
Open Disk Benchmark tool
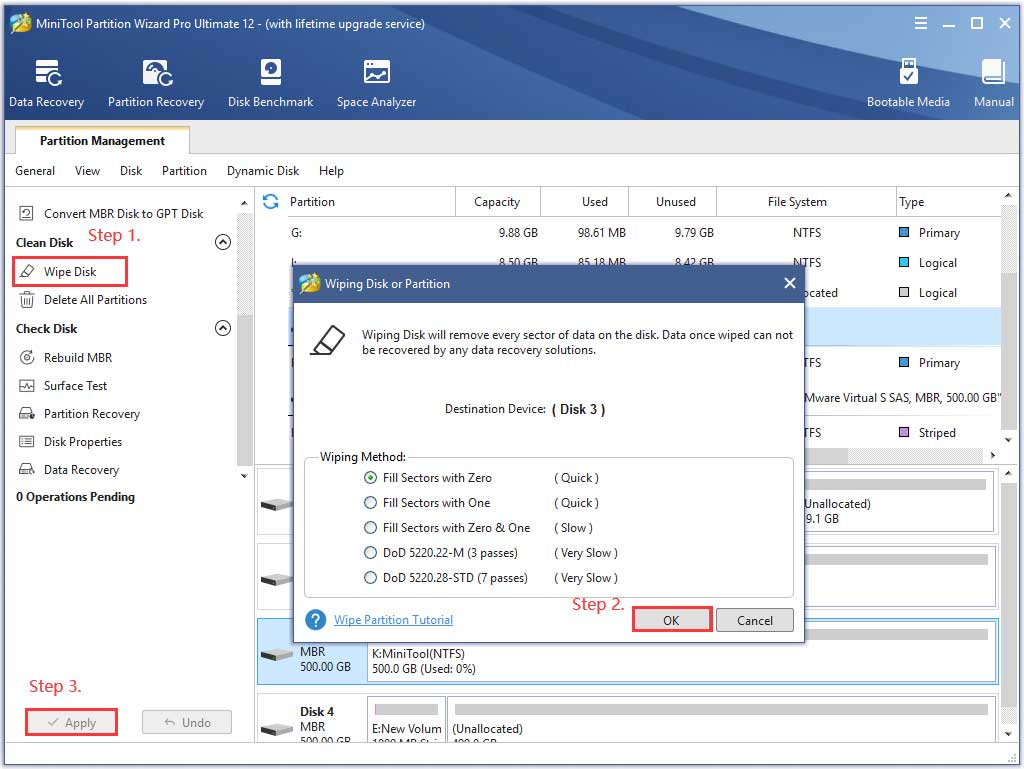[x=270, y=83]
